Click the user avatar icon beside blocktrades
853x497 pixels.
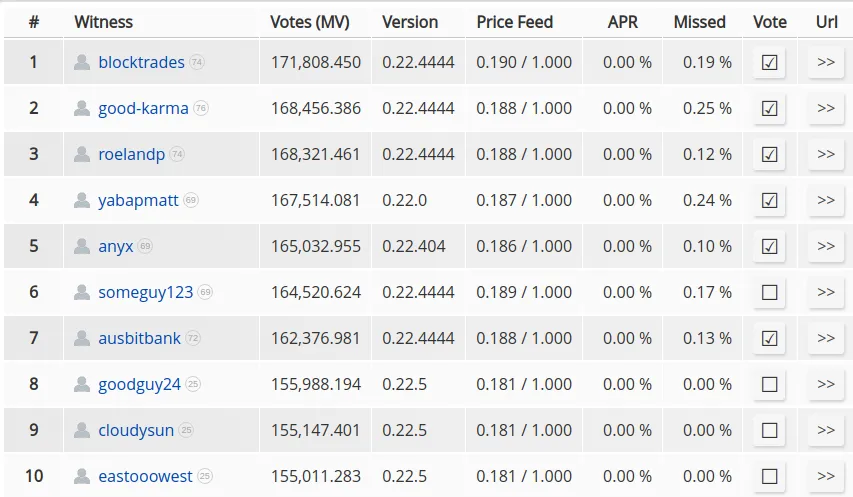point(82,63)
